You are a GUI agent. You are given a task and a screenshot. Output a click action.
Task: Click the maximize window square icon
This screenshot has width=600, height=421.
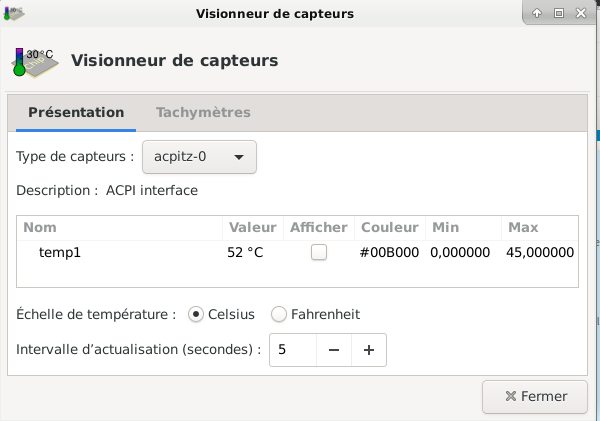click(x=559, y=13)
